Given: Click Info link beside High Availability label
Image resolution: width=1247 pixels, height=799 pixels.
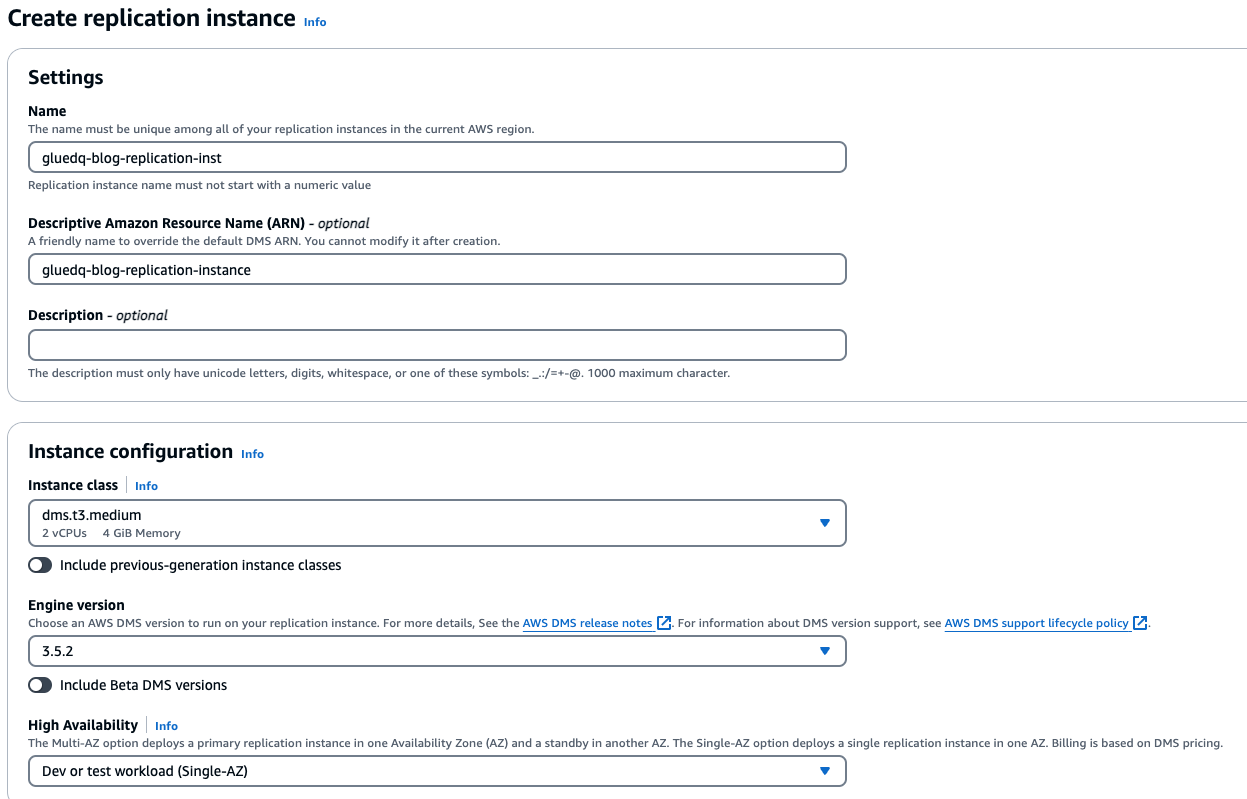Looking at the screenshot, I should tap(166, 726).
